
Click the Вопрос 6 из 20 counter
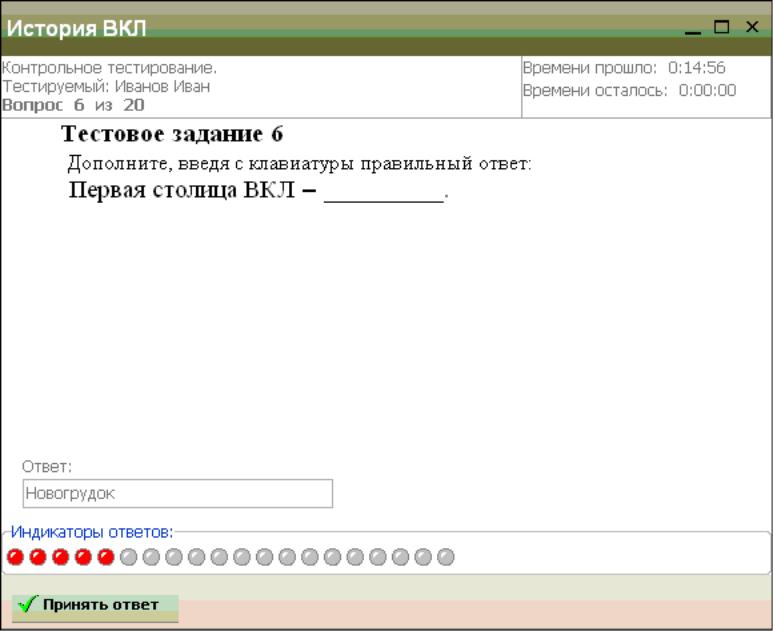tap(73, 105)
